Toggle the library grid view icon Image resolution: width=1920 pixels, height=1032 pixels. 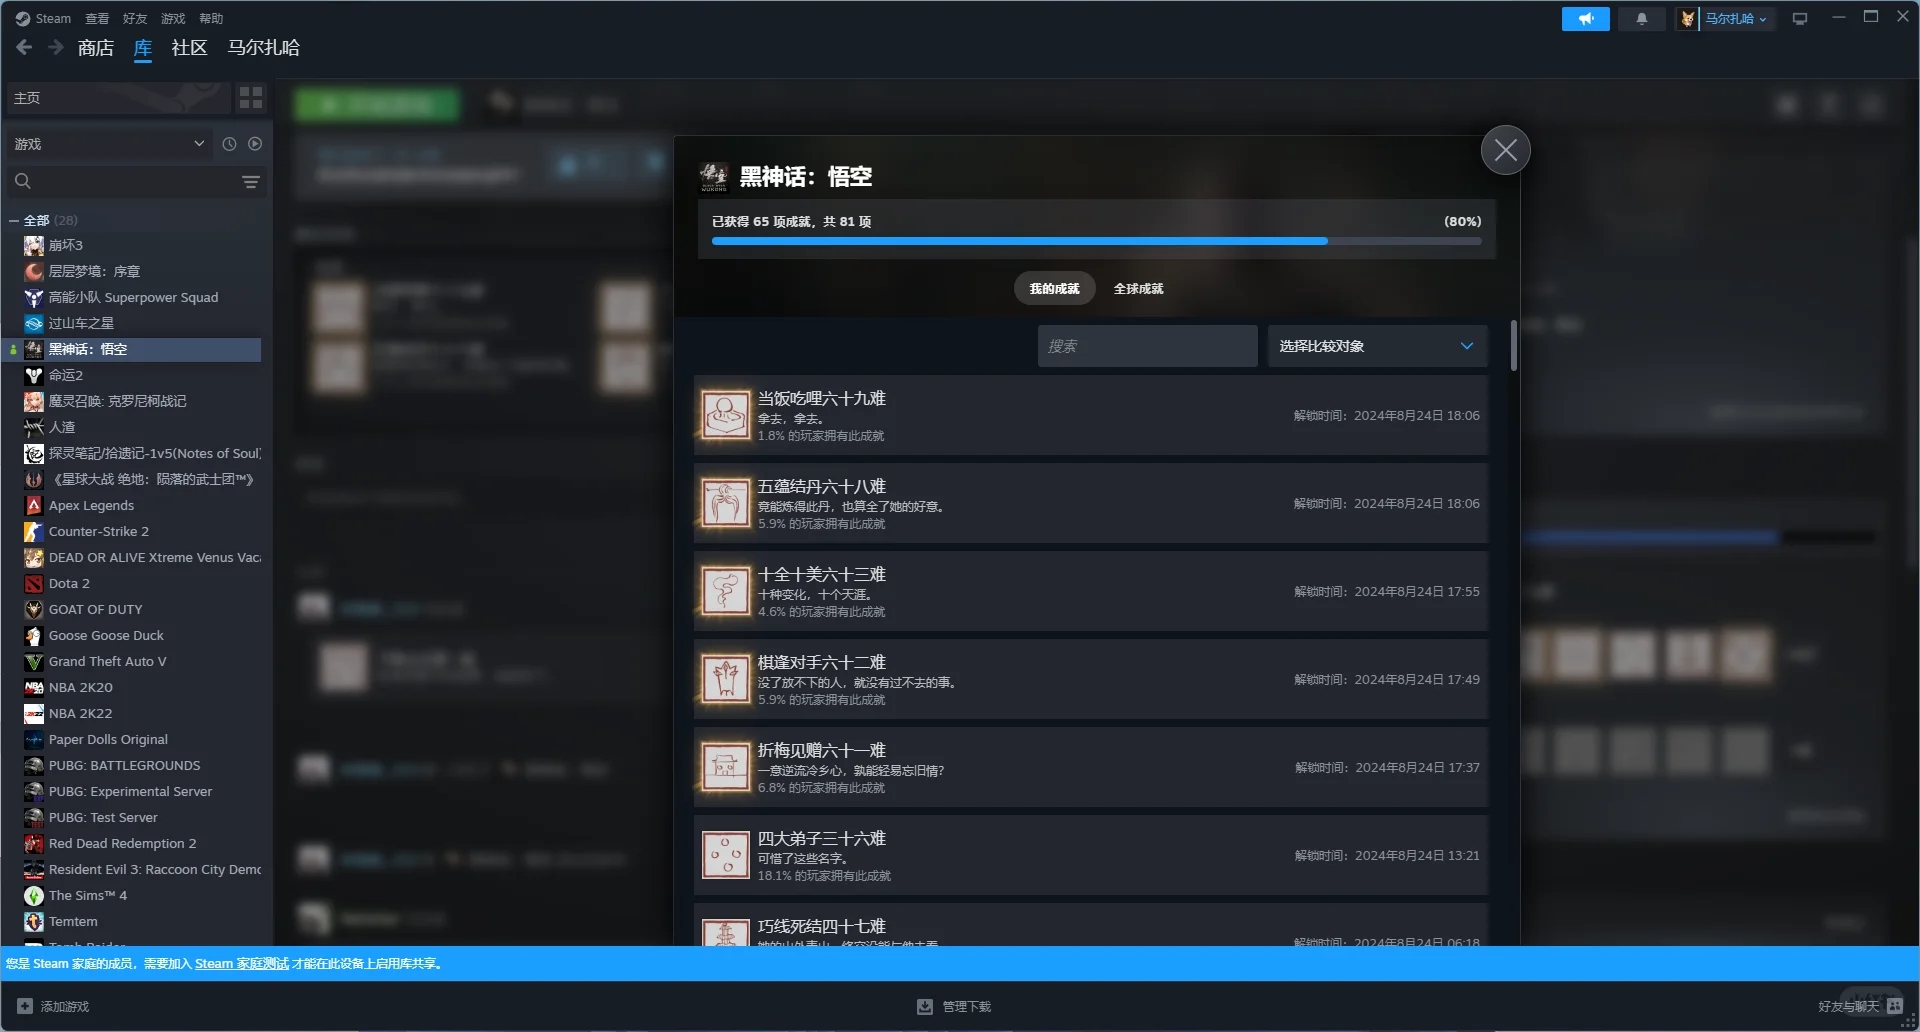click(x=251, y=97)
